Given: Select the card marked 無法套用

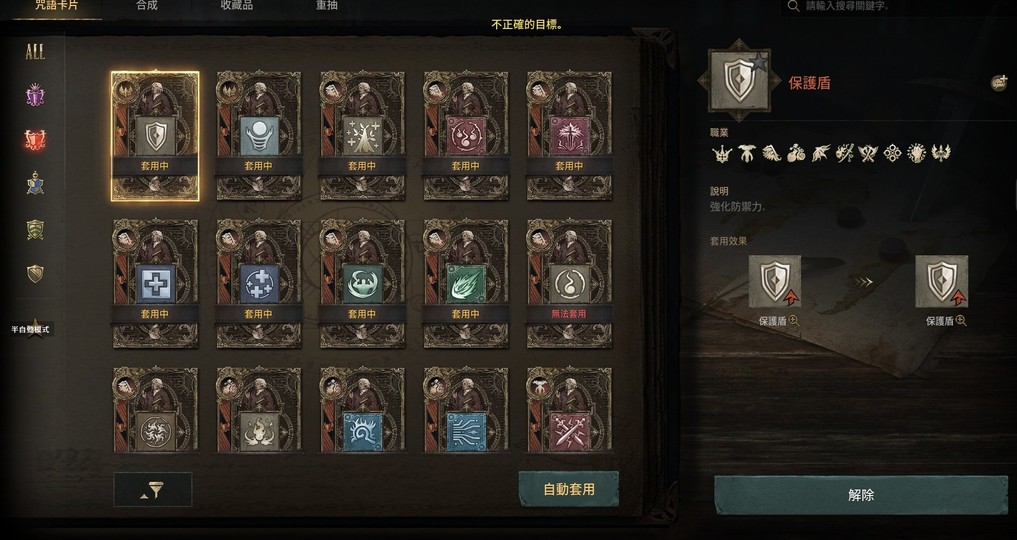Looking at the screenshot, I should pos(569,283).
